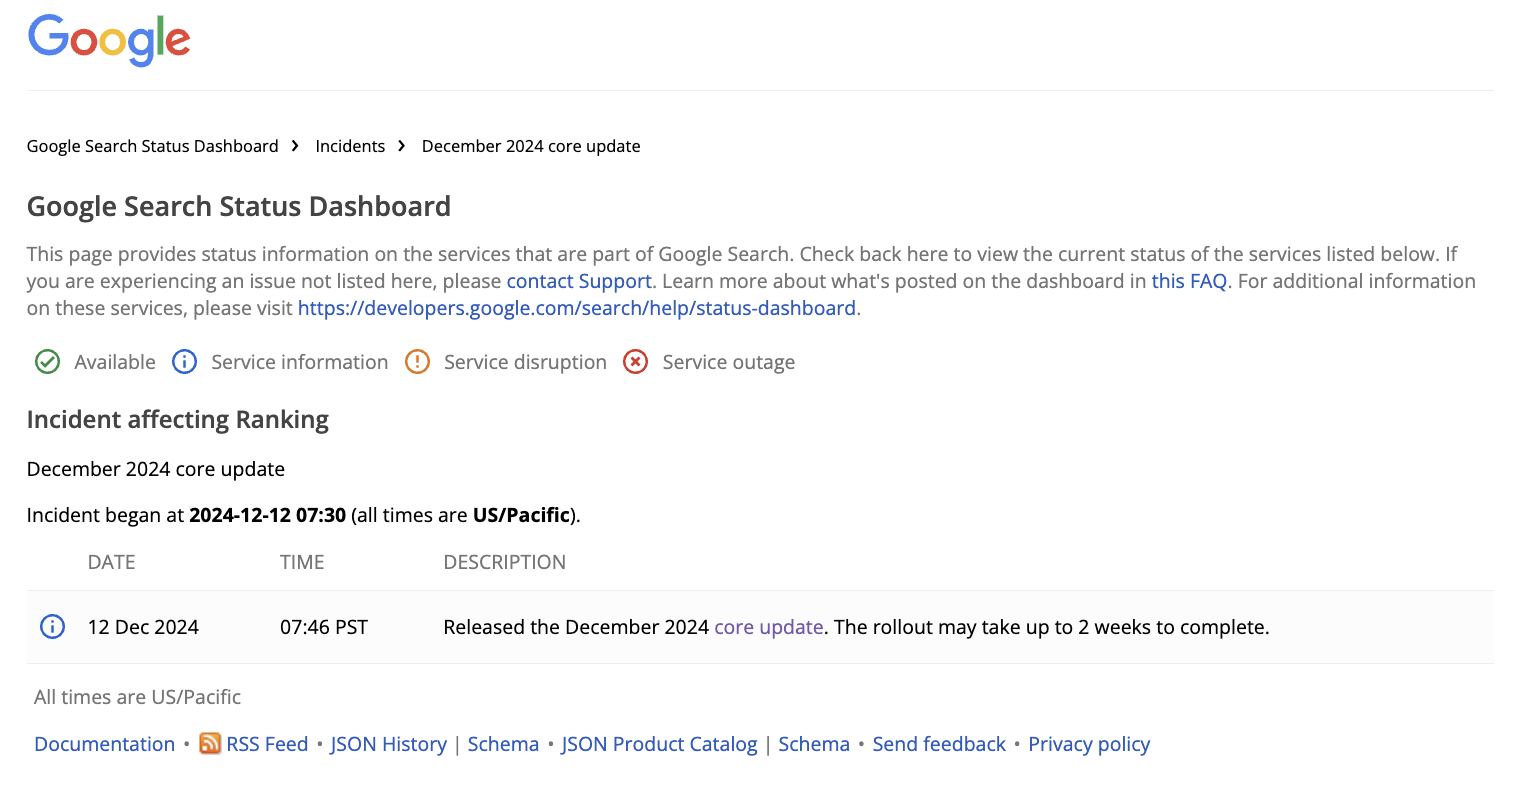Click the Google logo
The image size is (1524, 792).
pyautogui.click(x=108, y=40)
